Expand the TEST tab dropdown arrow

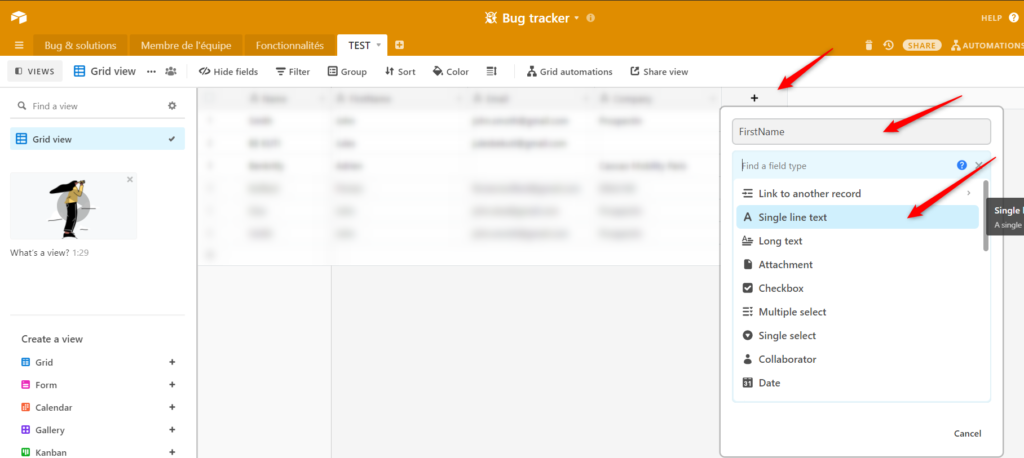pyautogui.click(x=378, y=45)
